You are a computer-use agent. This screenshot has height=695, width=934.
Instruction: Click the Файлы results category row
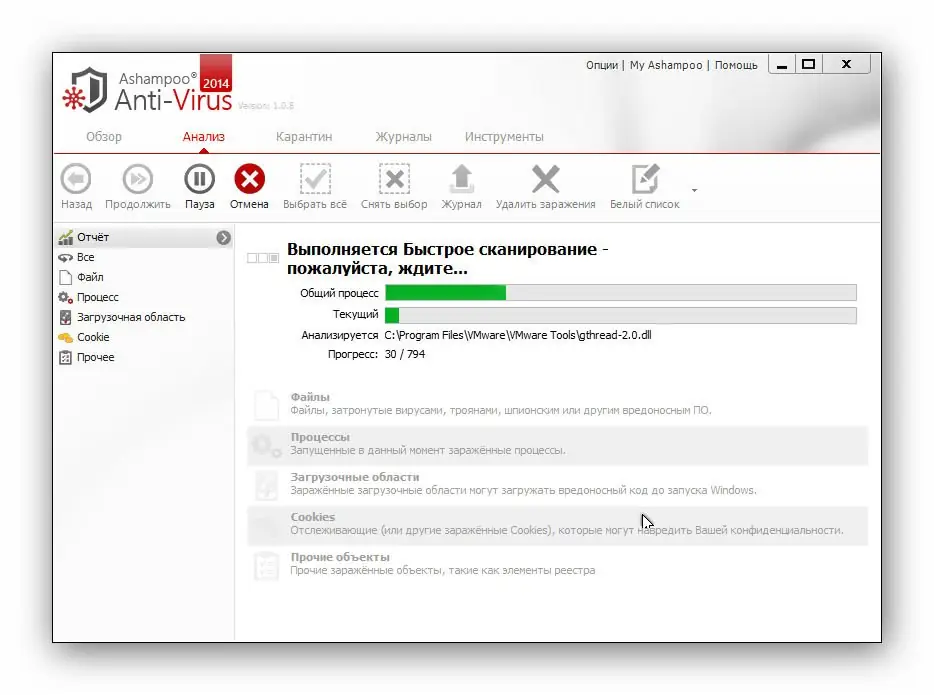(x=558, y=404)
